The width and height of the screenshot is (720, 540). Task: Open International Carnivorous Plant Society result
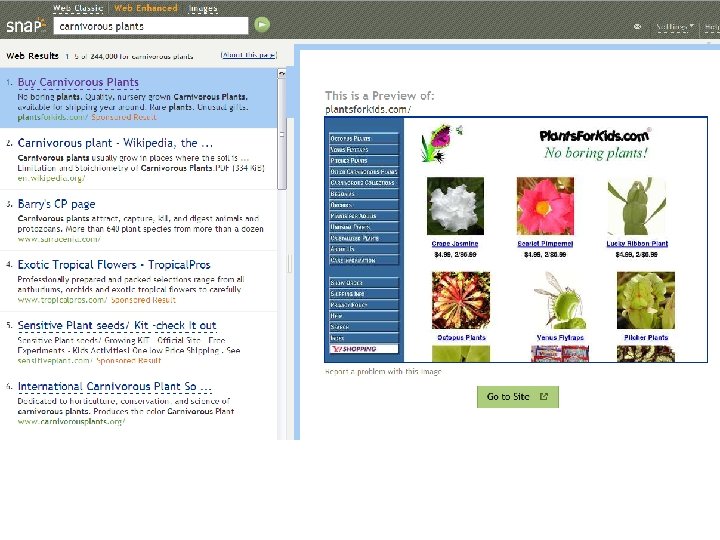pos(114,387)
